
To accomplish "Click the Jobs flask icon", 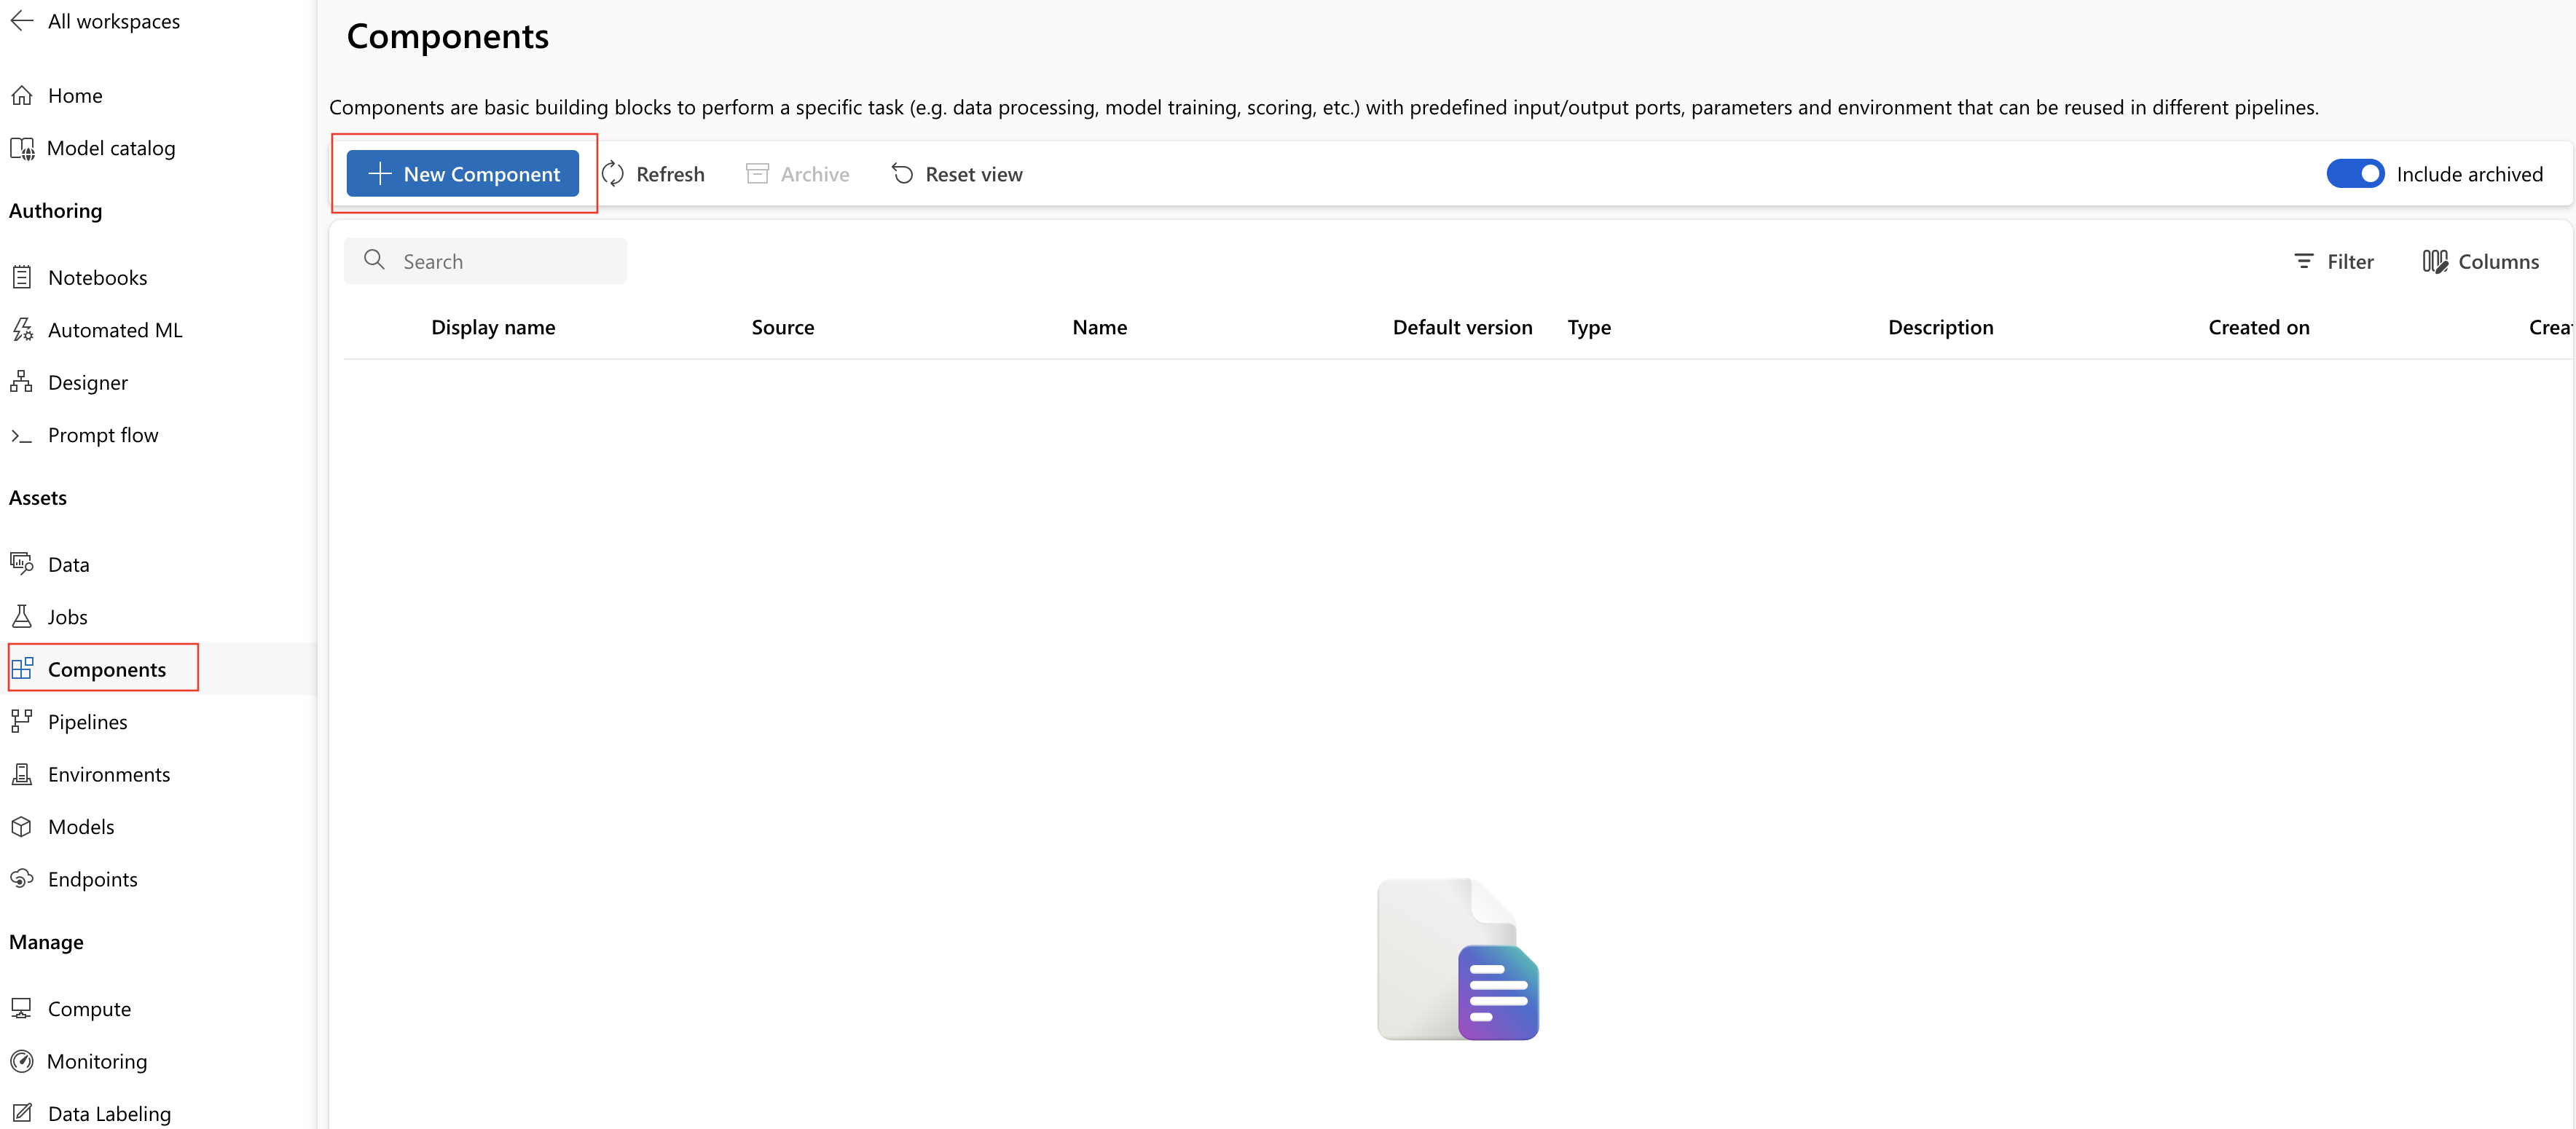I will coord(22,617).
